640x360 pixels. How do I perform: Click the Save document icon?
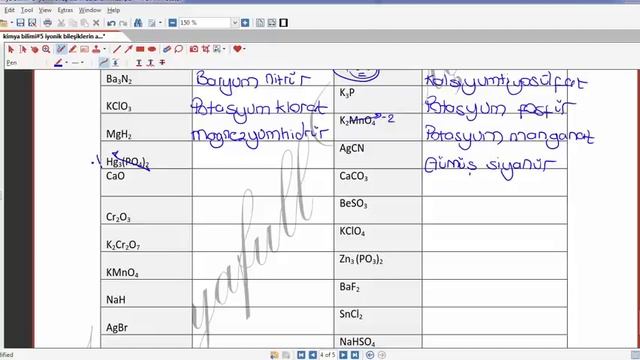point(20,23)
